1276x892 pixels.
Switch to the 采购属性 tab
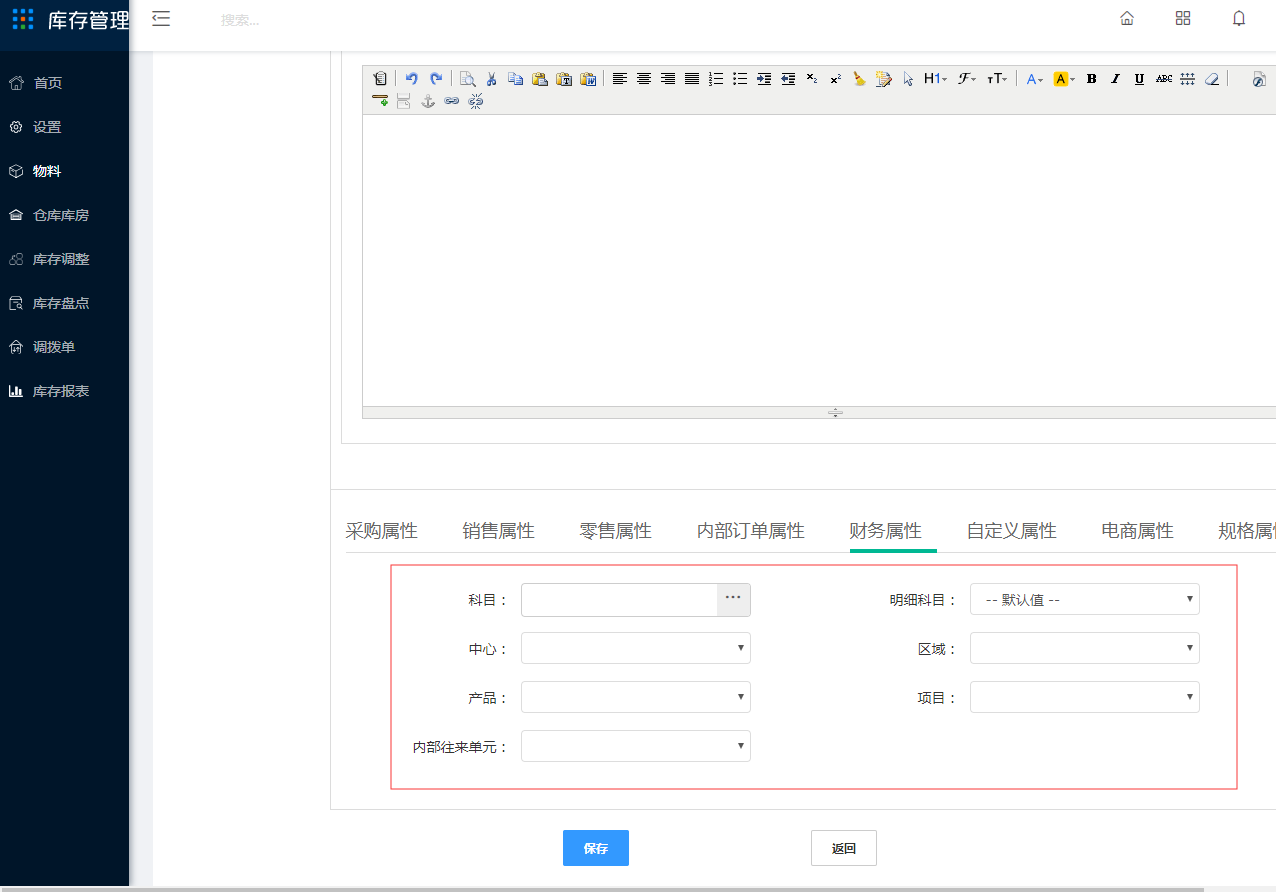381,531
